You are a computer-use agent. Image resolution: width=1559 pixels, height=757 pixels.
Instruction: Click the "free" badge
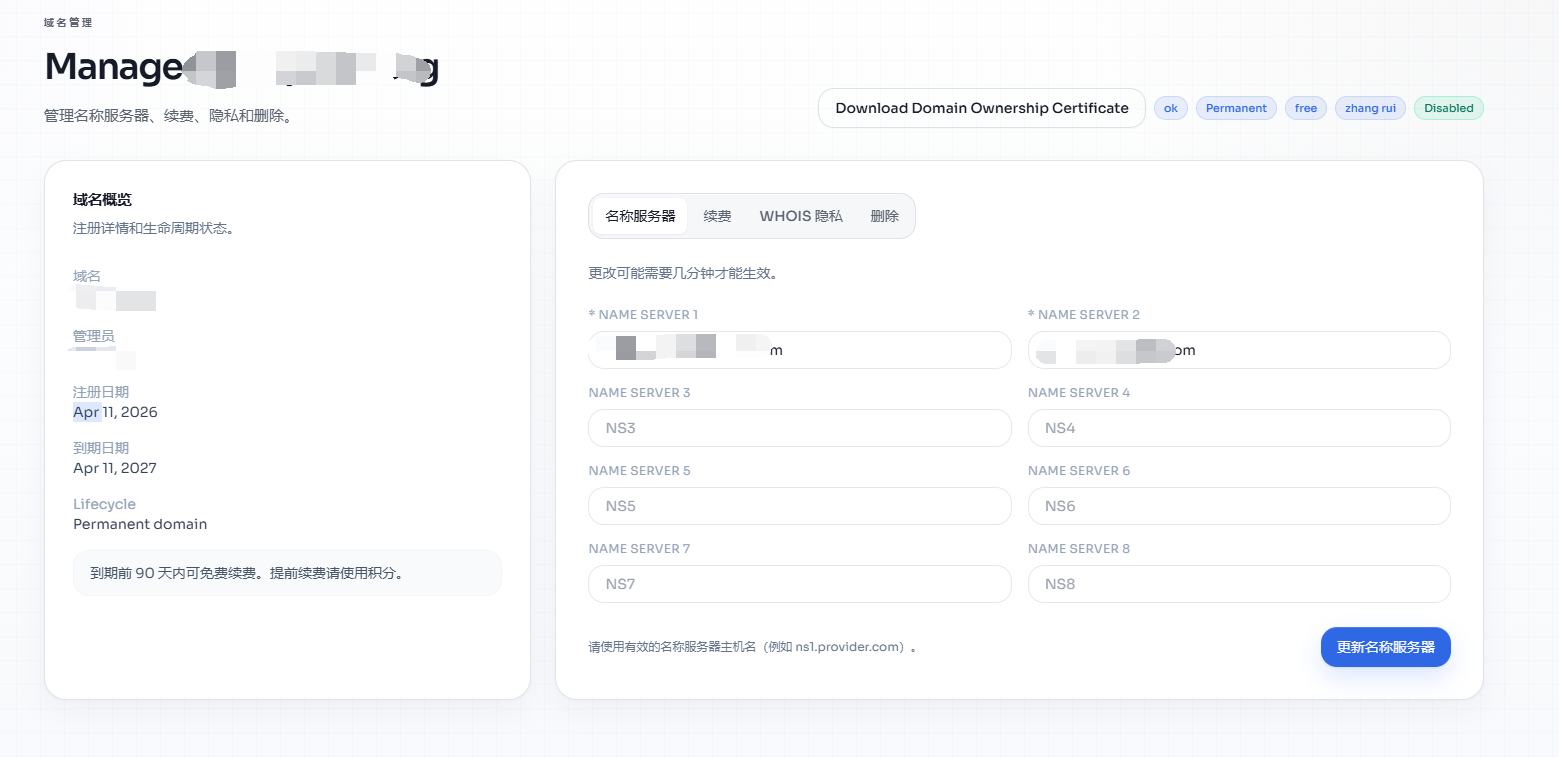coord(1305,108)
